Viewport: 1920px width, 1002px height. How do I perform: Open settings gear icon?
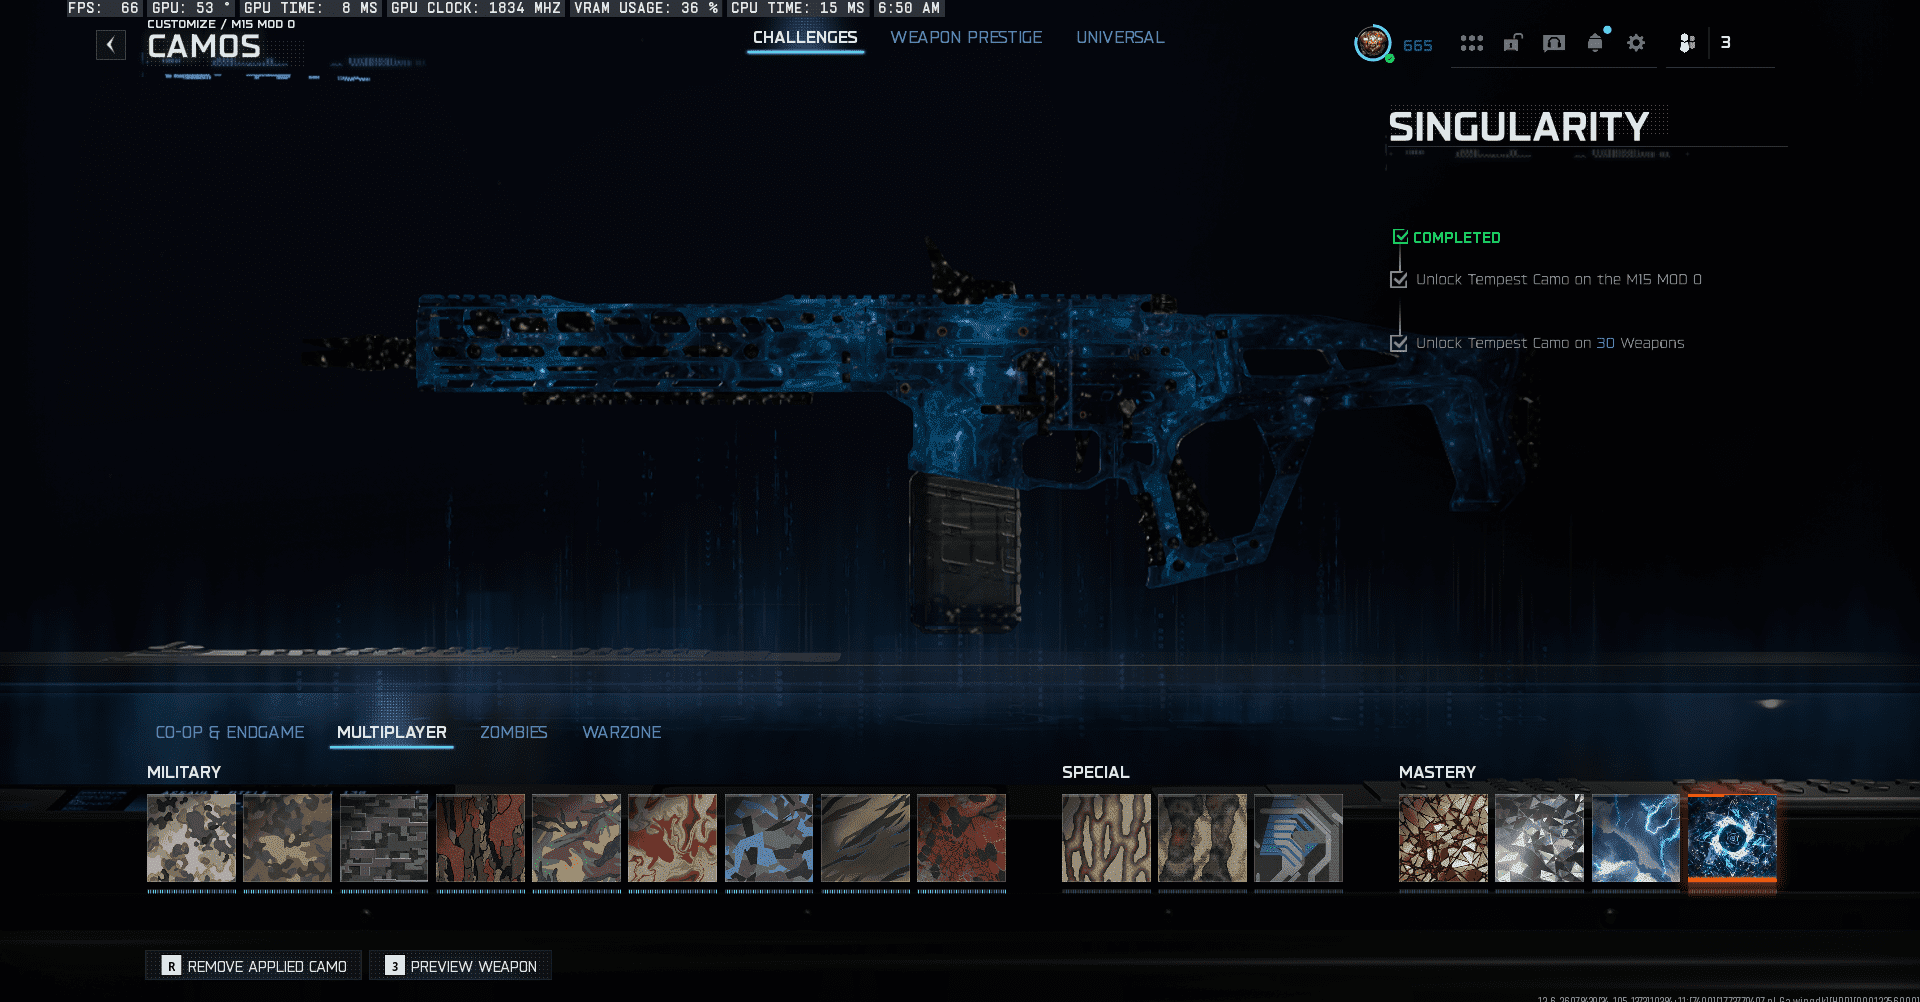[1636, 43]
